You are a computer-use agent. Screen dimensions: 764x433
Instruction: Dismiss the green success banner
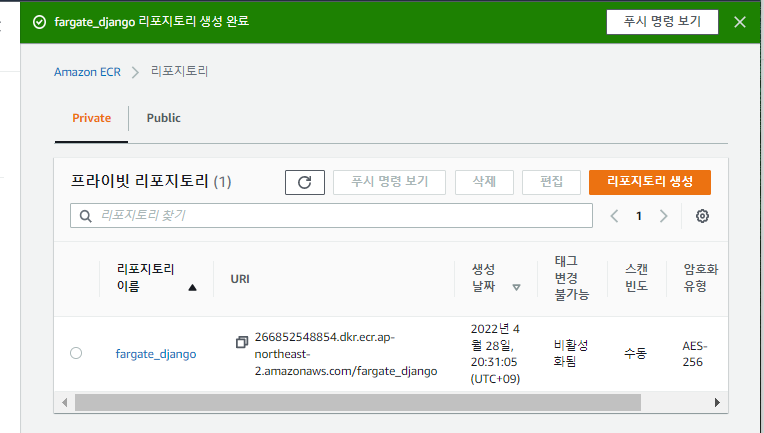740,22
